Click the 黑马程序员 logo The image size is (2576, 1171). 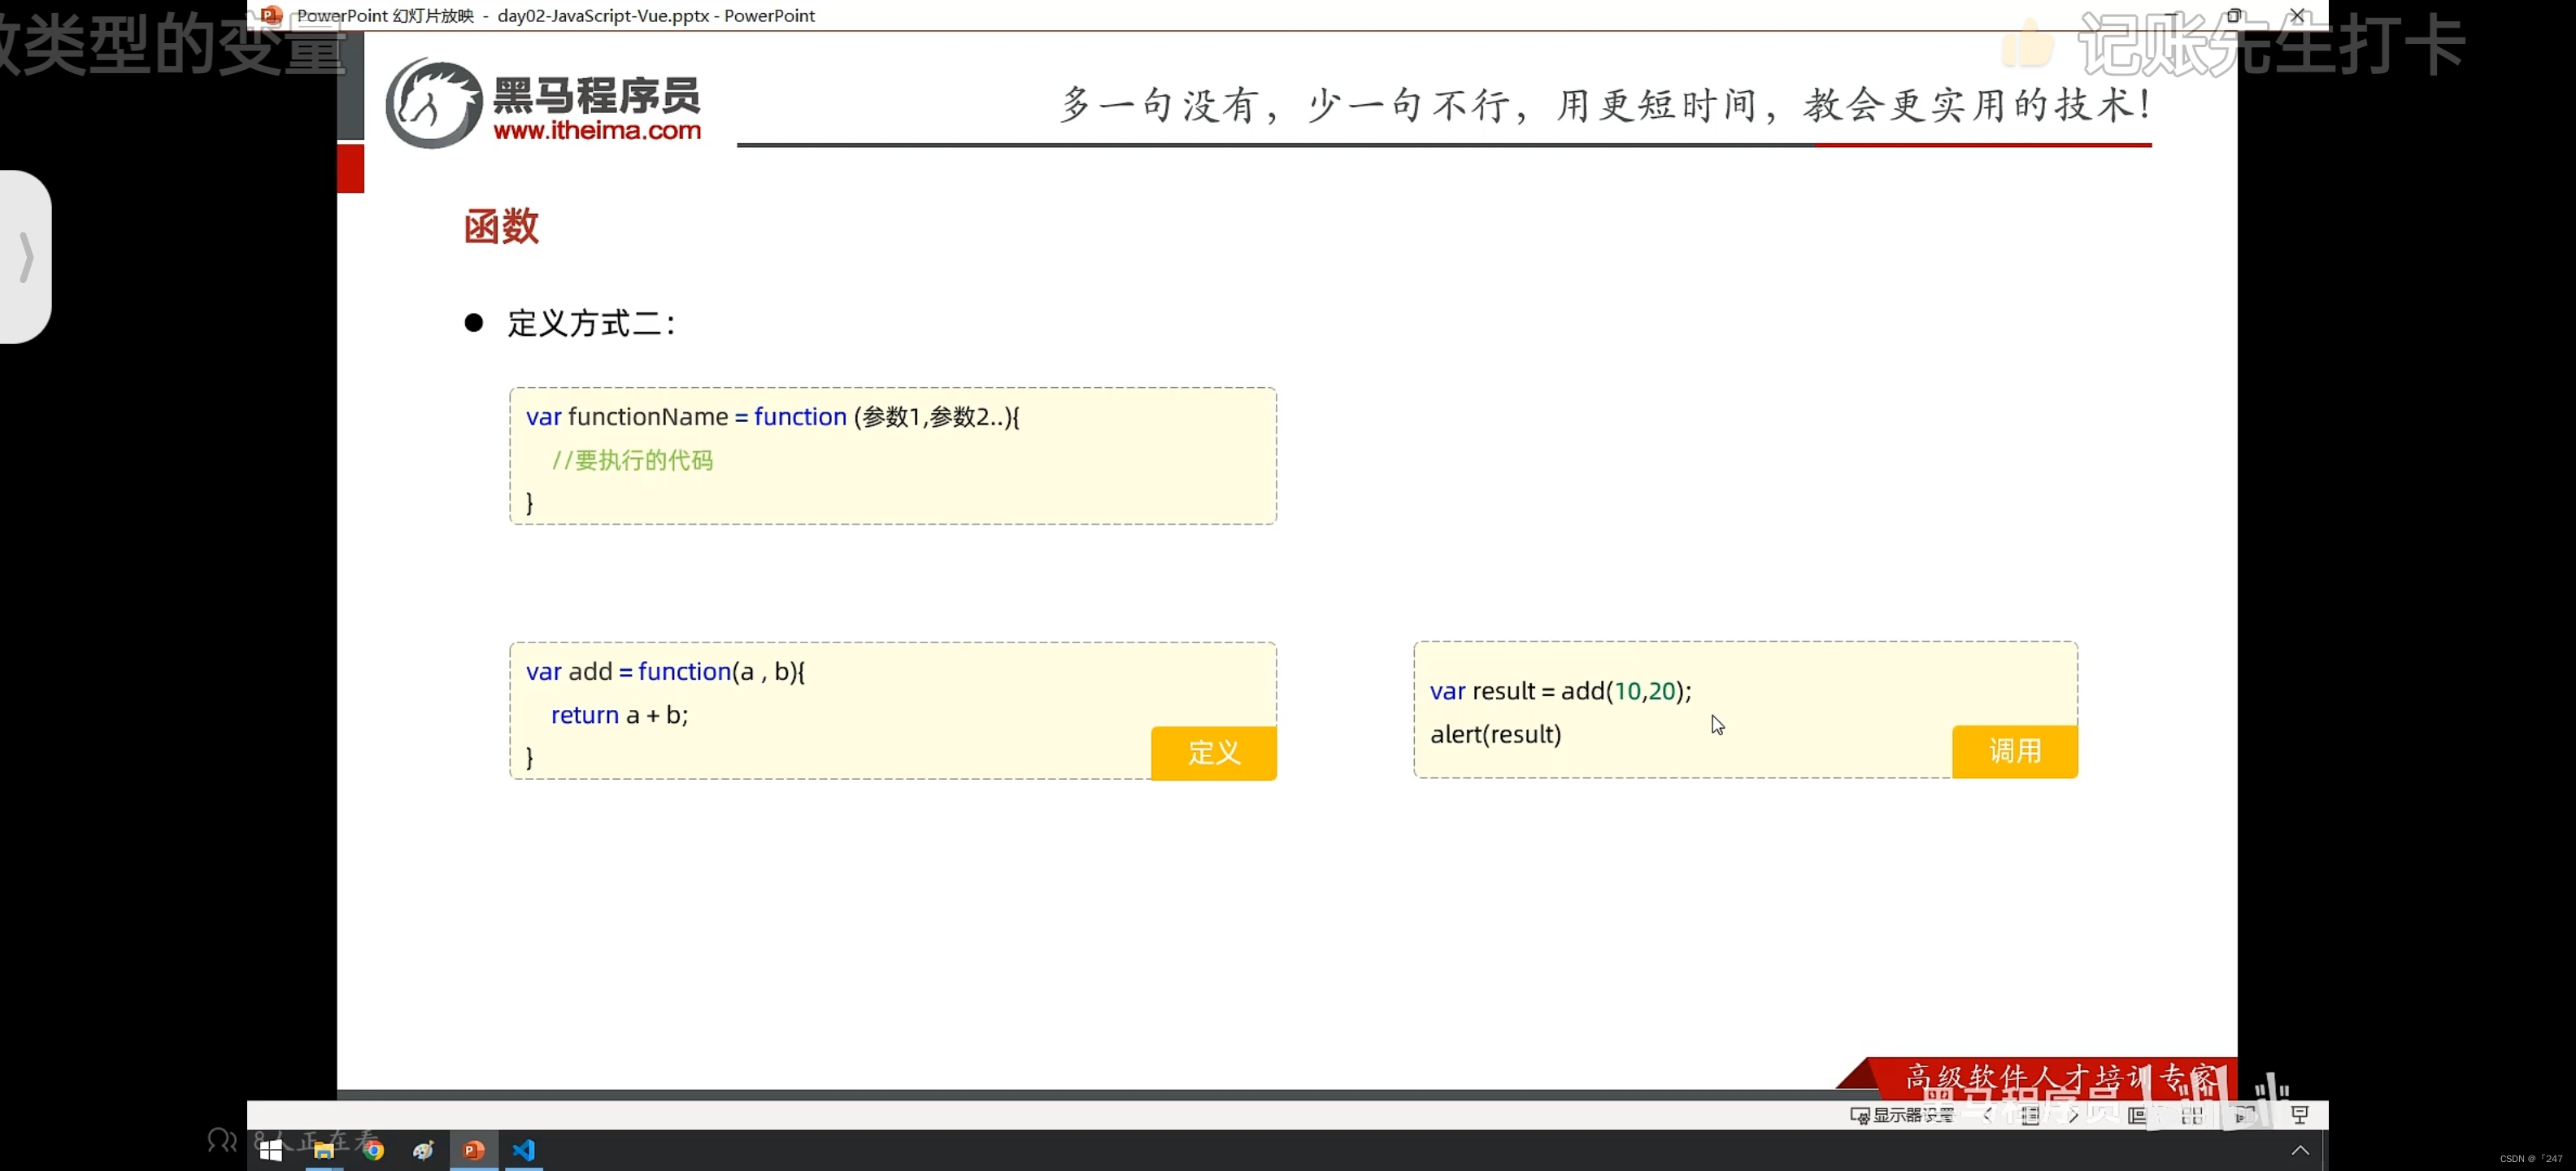pyautogui.click(x=543, y=102)
